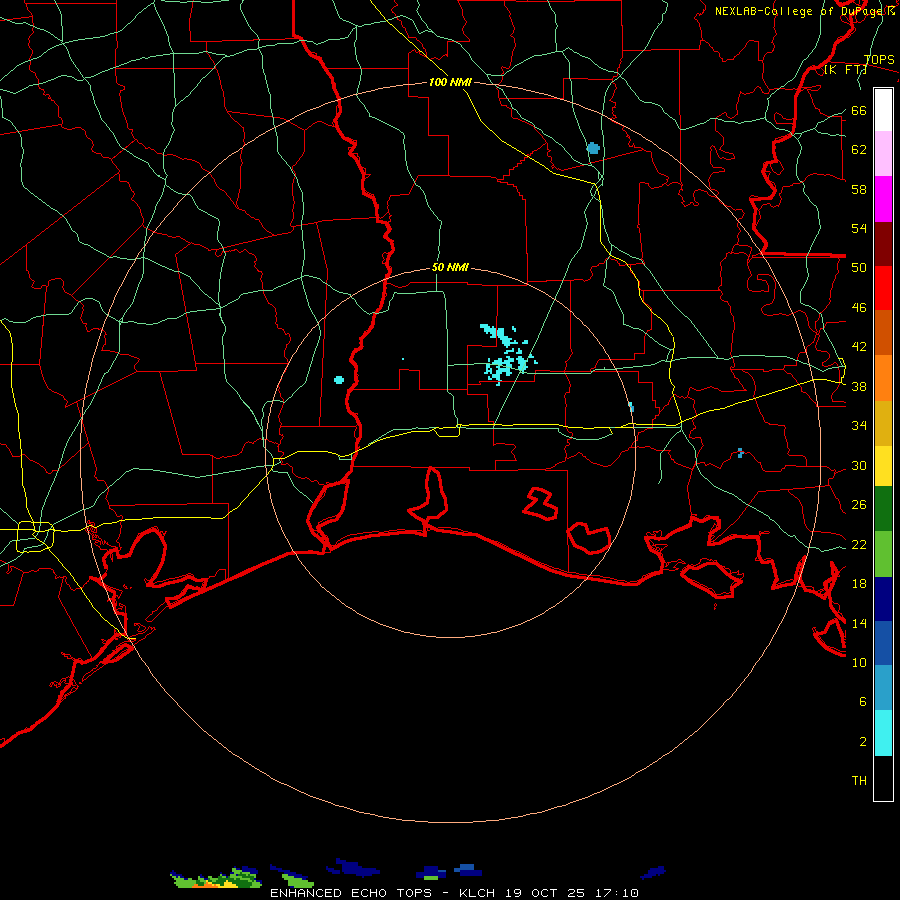Click the '58' legend value

[859, 189]
